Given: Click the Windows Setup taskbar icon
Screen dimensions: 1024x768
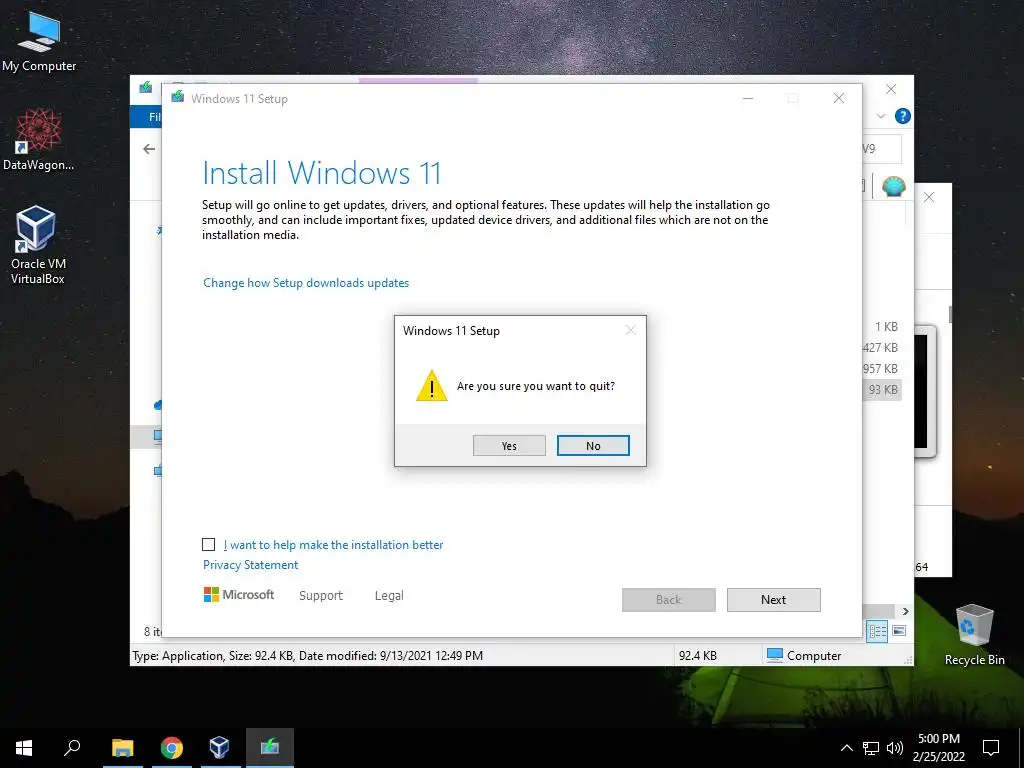Looking at the screenshot, I should [x=270, y=748].
